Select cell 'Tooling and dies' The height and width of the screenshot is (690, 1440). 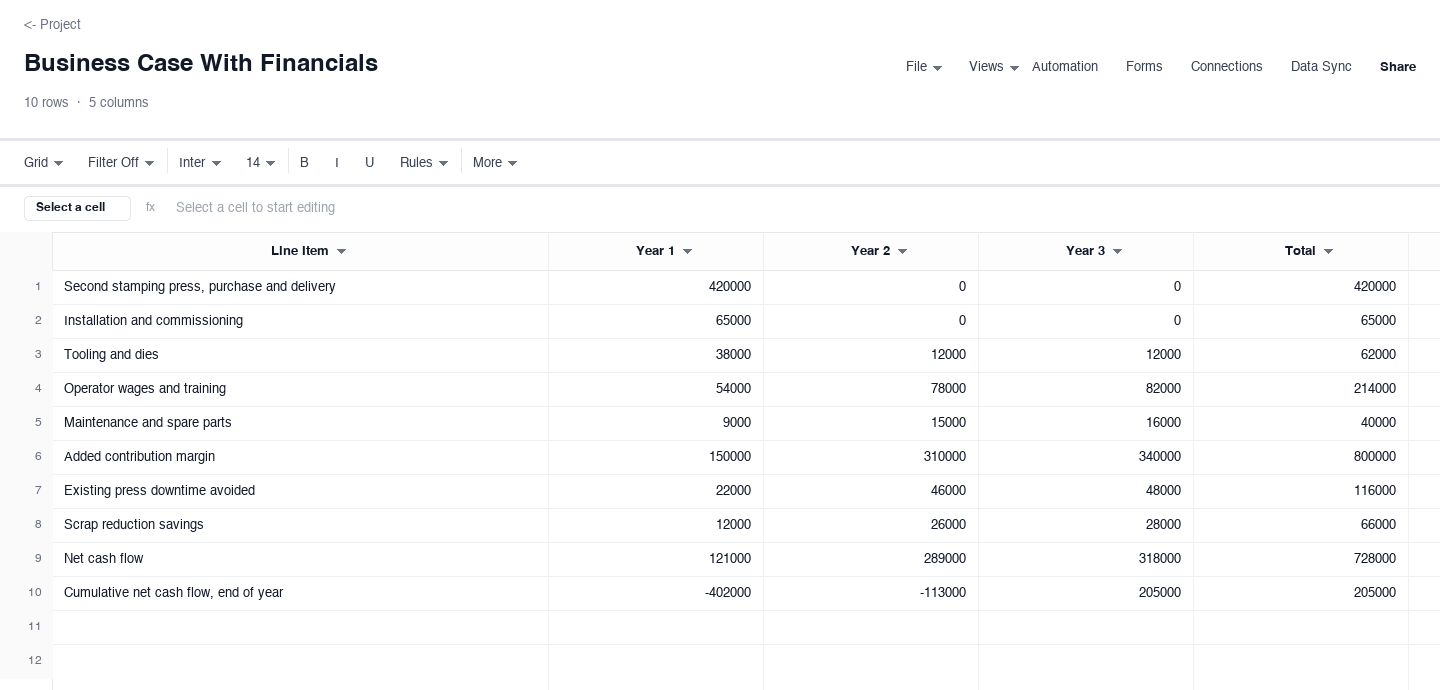(x=300, y=355)
